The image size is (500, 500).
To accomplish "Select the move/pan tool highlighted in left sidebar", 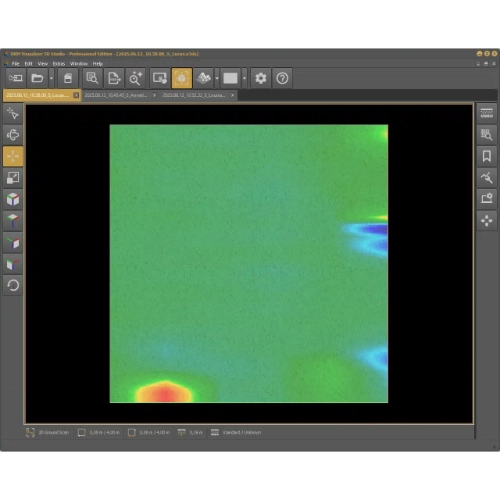I will (x=13, y=156).
